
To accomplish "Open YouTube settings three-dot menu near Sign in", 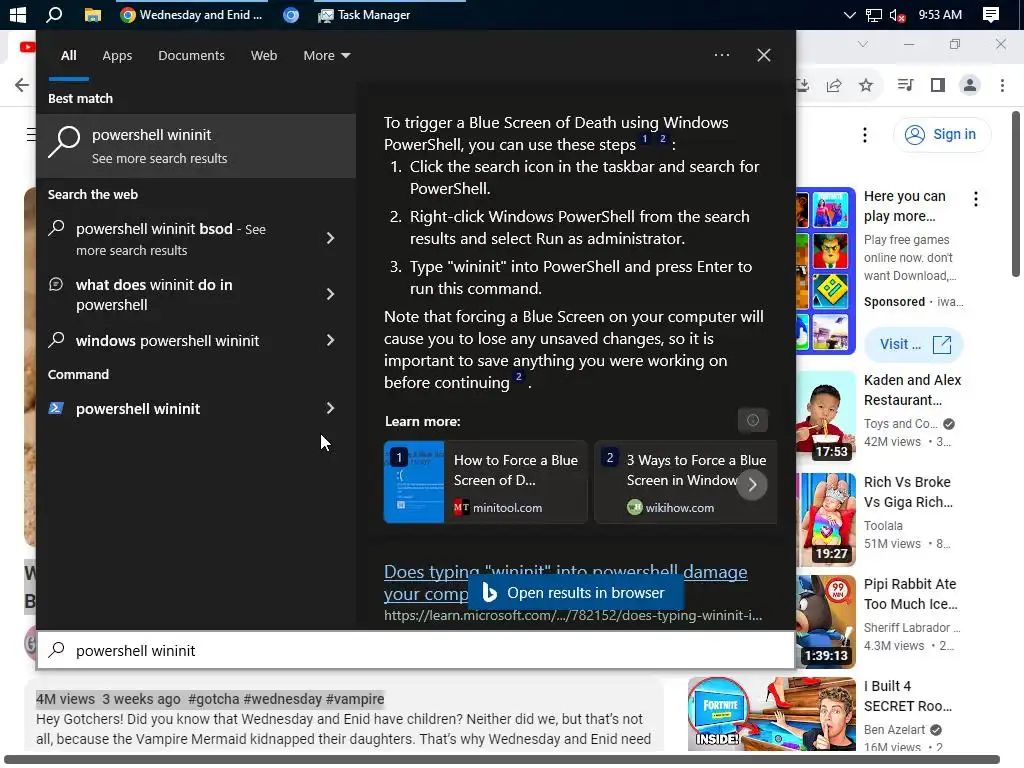I will coord(865,135).
